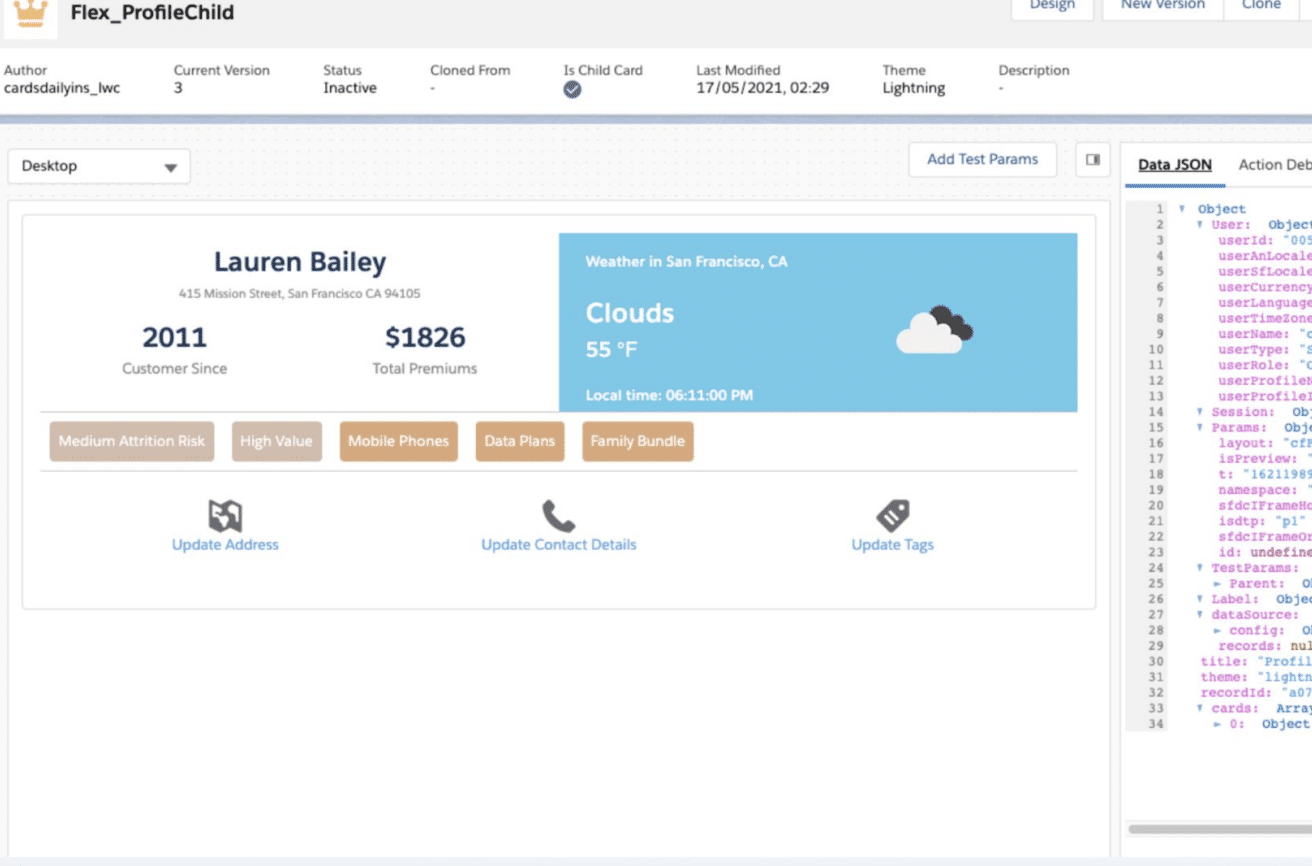The width and height of the screenshot is (1312, 866).
Task: Click the Update Contact Details link
Action: (558, 545)
